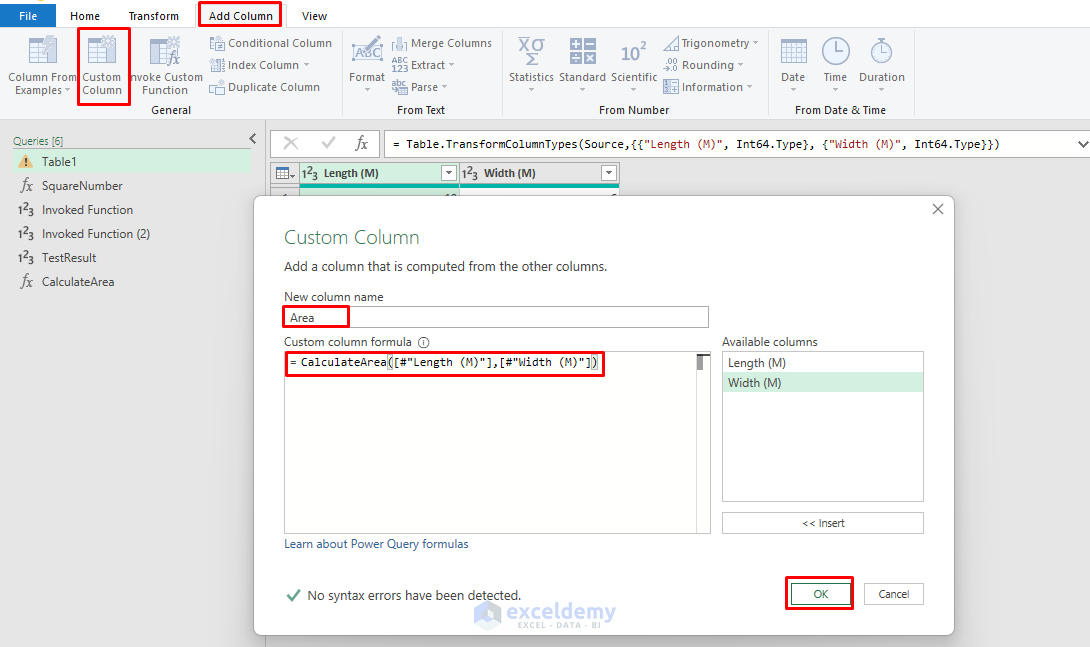This screenshot has height=647, width=1090.
Task: Confirm formula bar with checkmark
Action: (x=328, y=144)
